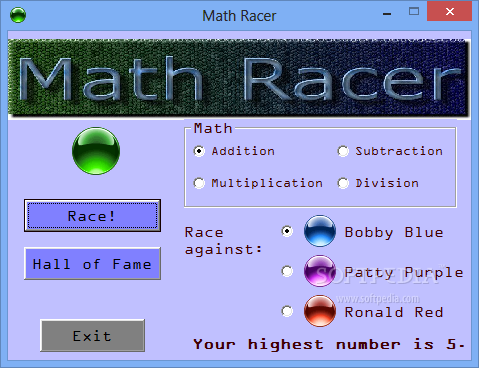Pick Patty Purple opponent radio button
479x368 pixels.
click(x=287, y=271)
